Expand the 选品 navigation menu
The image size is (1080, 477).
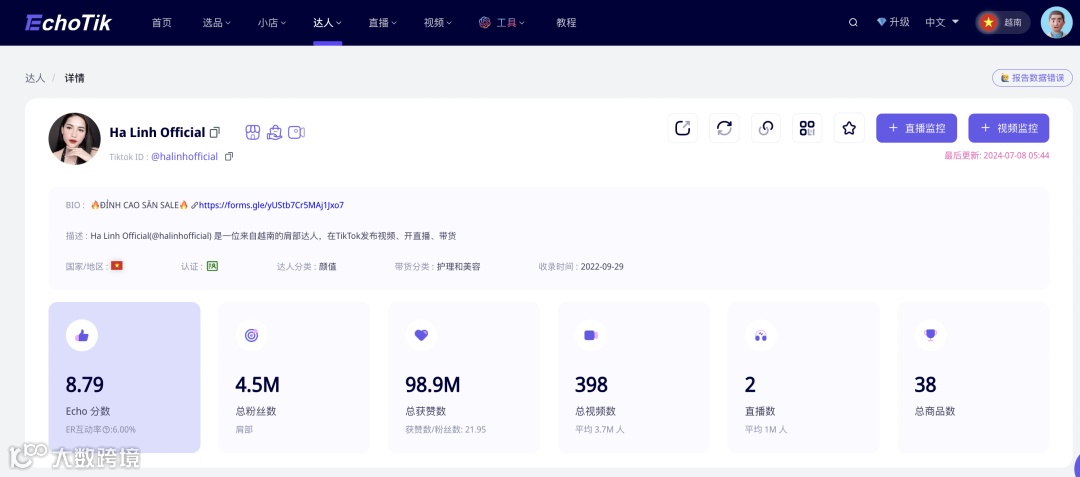point(216,23)
